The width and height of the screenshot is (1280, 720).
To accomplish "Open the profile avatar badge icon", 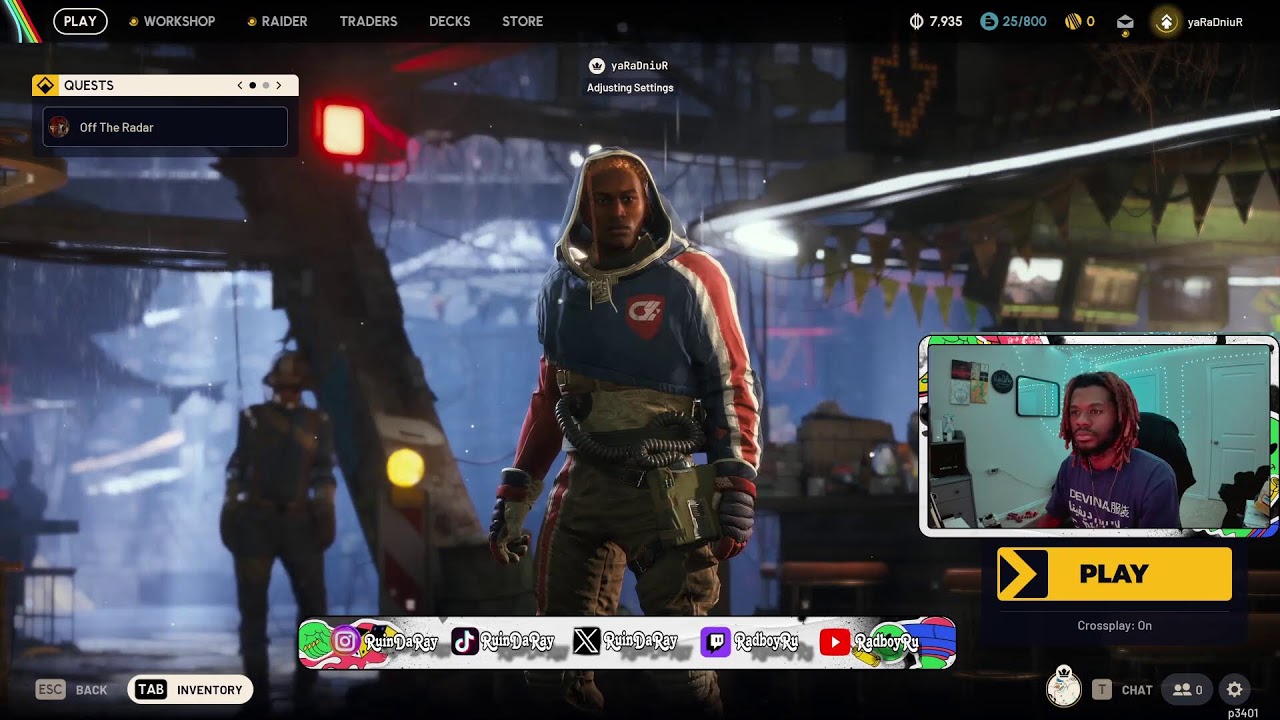I will pos(1166,21).
